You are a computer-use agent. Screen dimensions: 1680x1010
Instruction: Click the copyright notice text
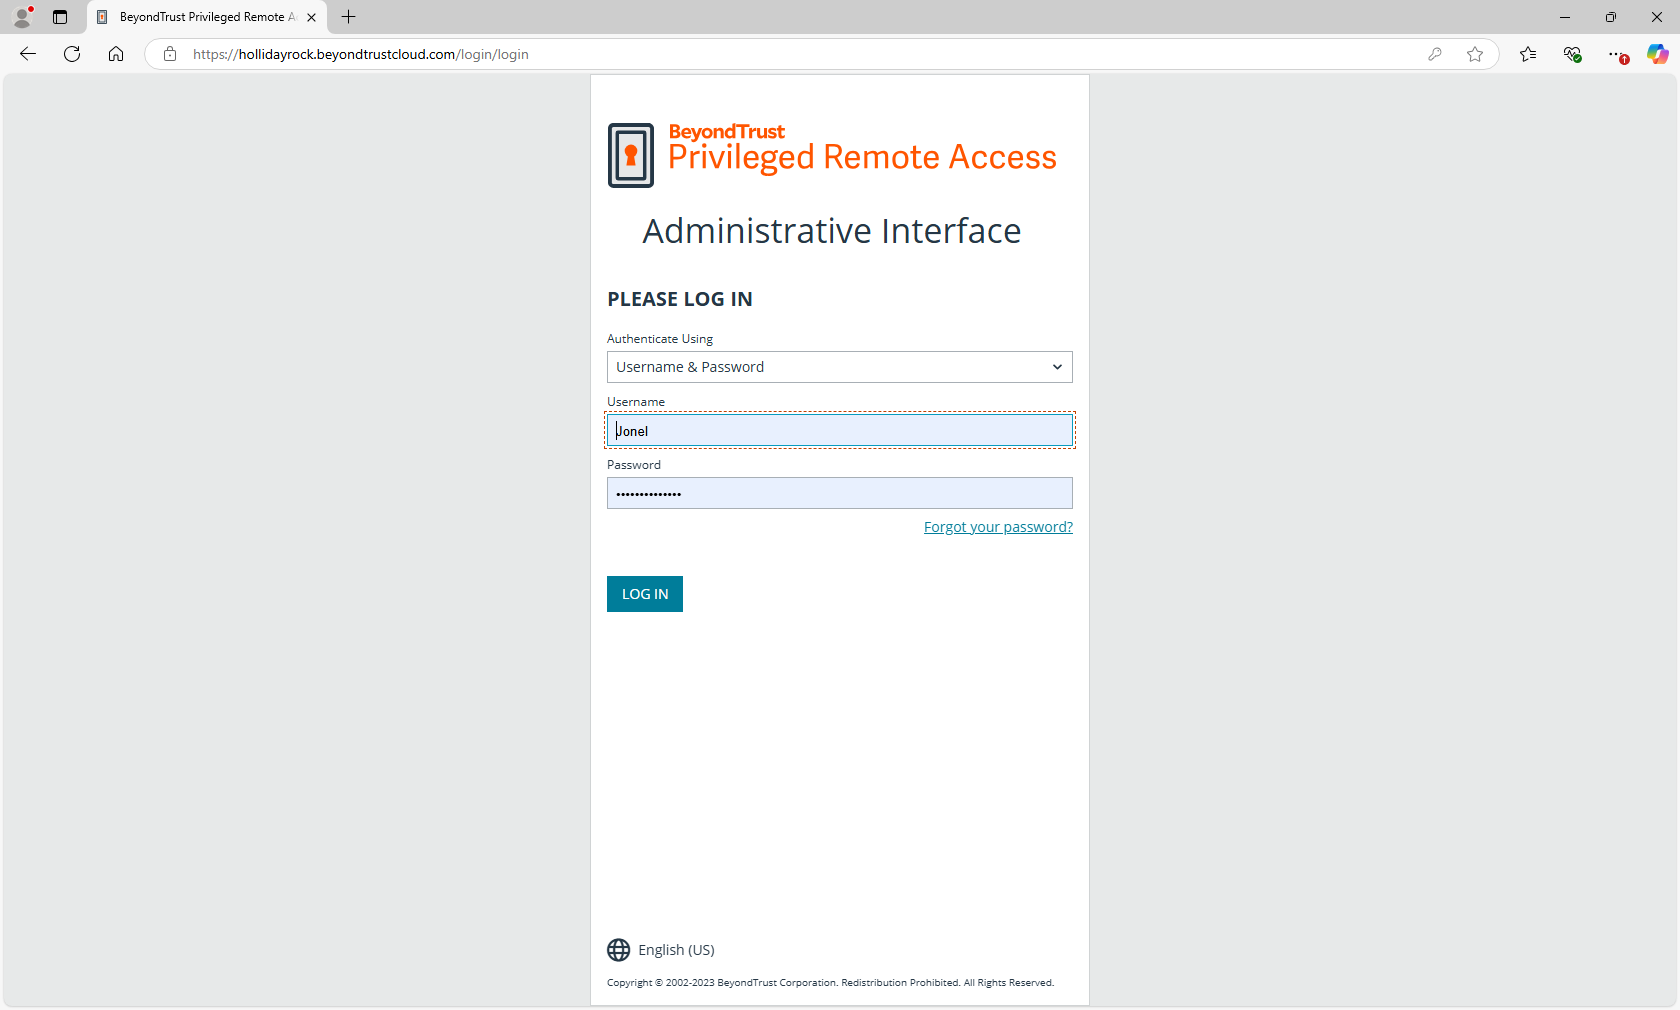click(x=830, y=983)
